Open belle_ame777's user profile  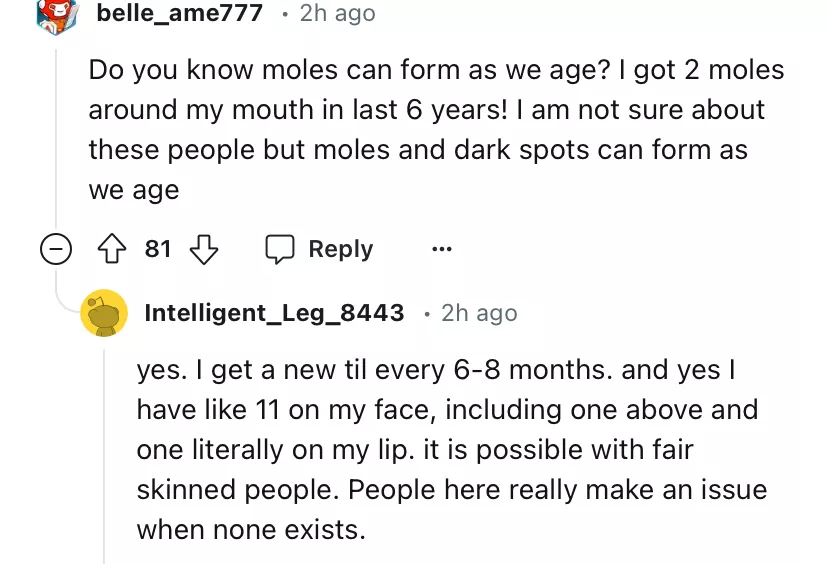click(x=180, y=13)
